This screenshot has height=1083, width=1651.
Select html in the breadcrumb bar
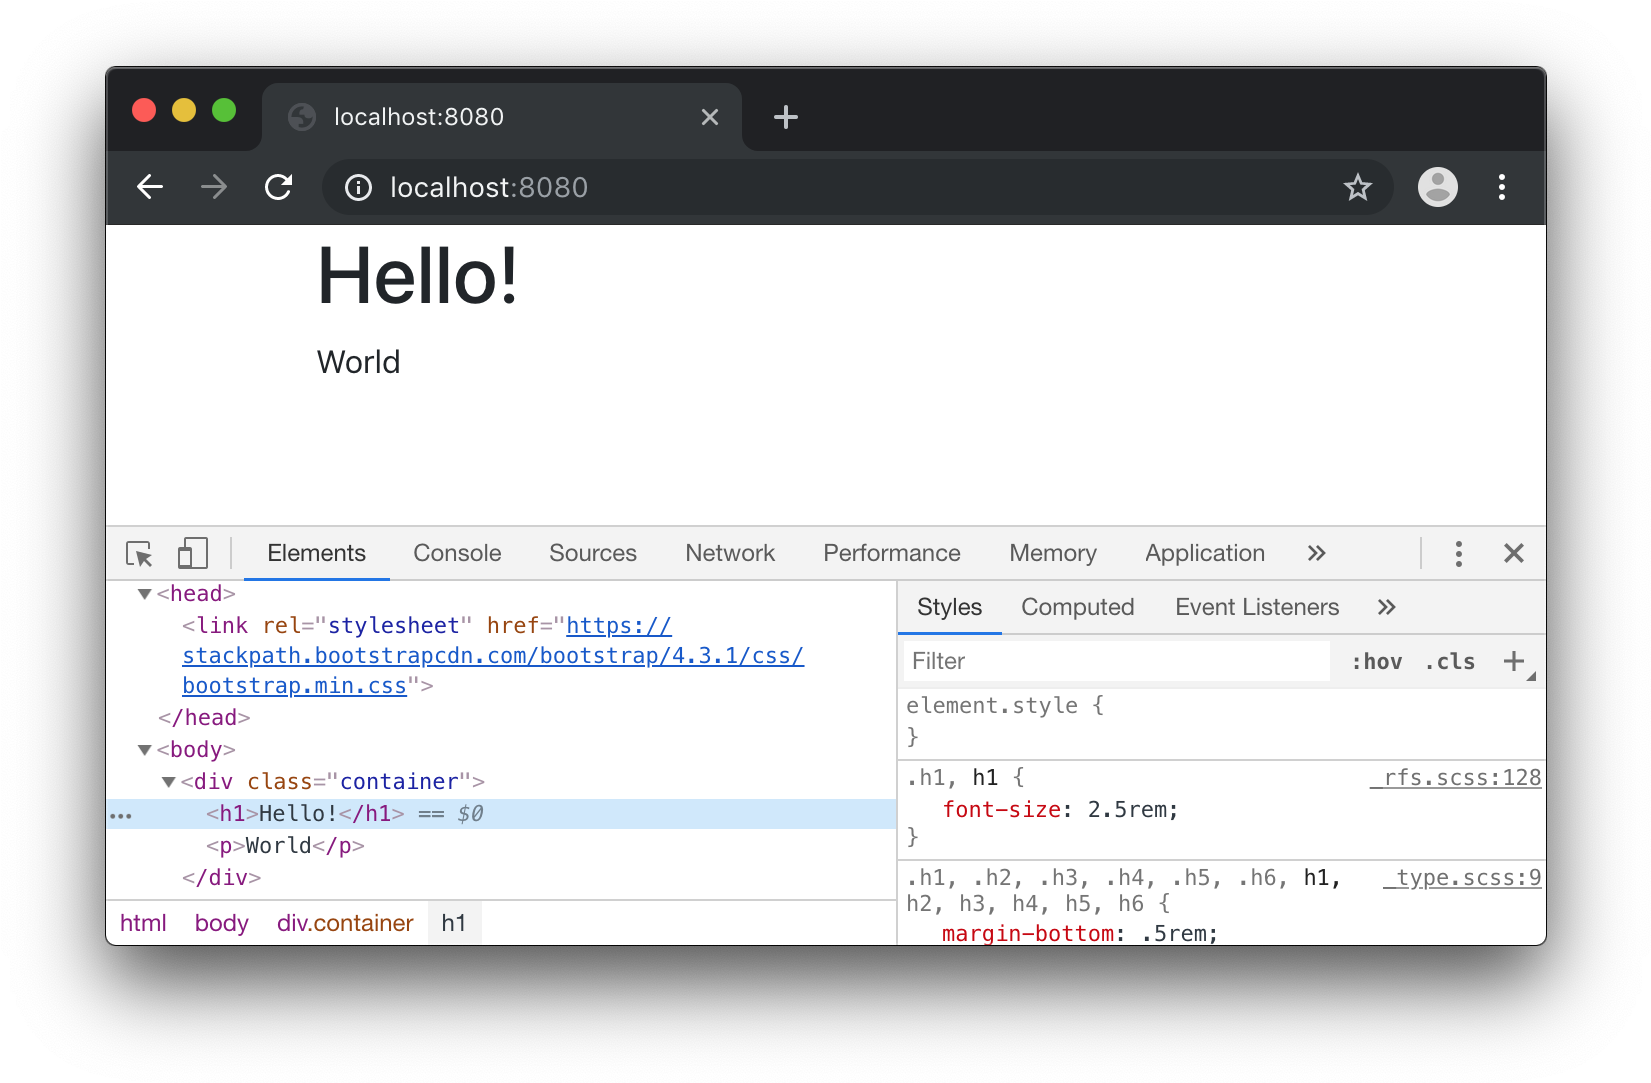pyautogui.click(x=143, y=923)
